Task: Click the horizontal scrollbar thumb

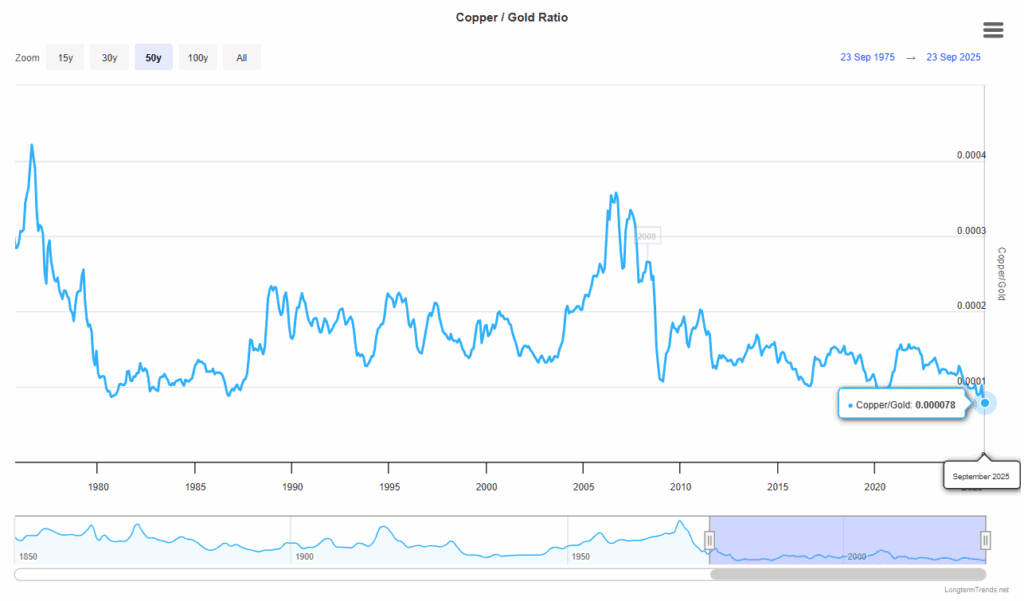Action: (x=847, y=575)
